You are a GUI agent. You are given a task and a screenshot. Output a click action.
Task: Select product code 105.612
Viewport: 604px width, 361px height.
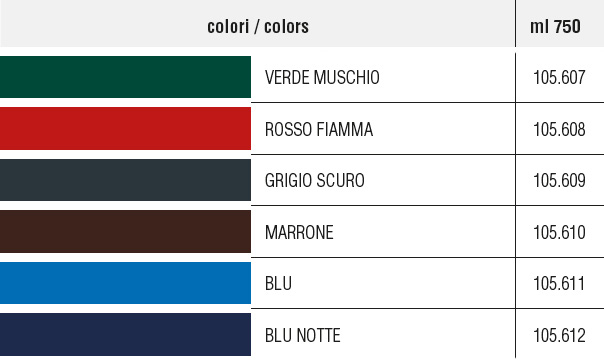coord(559,335)
